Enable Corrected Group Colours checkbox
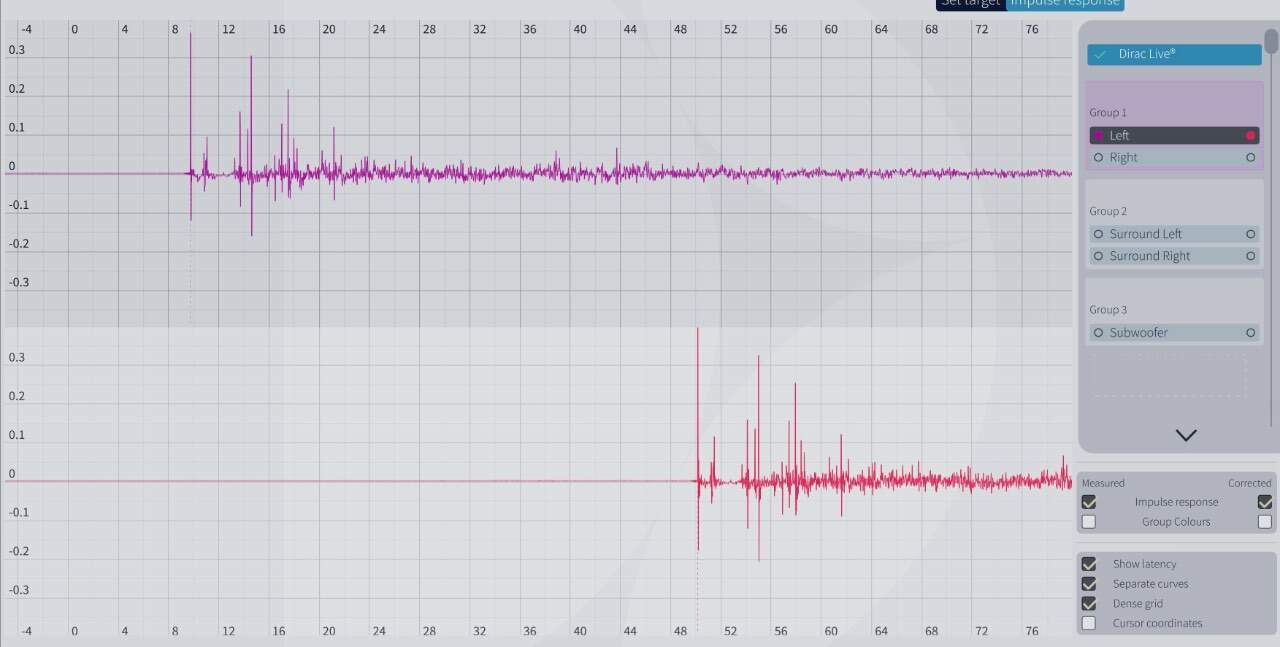1280x647 pixels. [x=1265, y=522]
